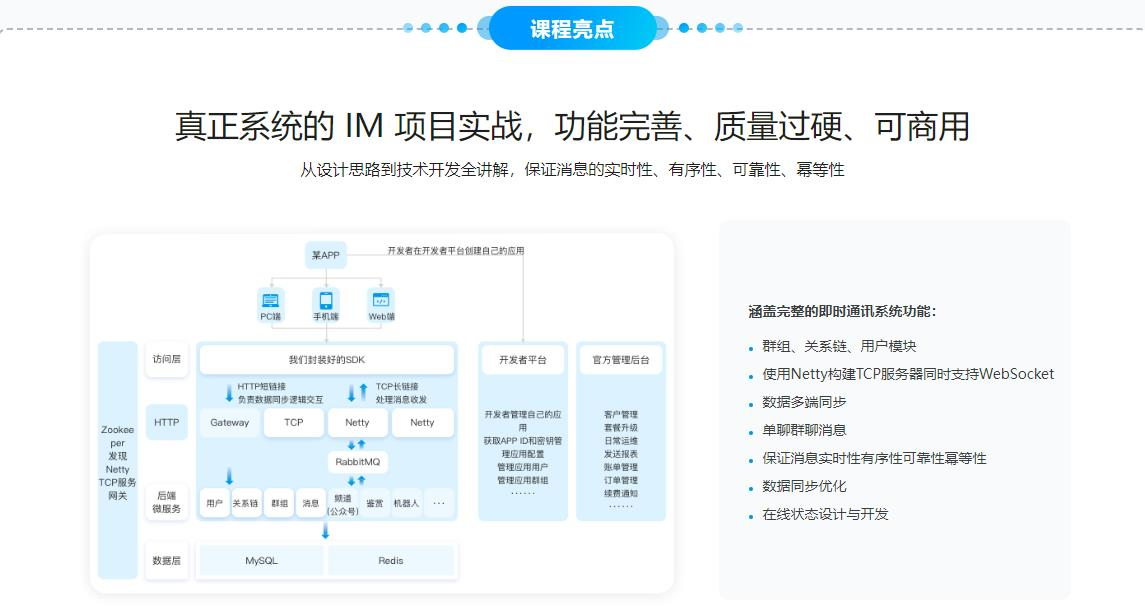Click the 在线状态设计与开发 bullet item
This screenshot has width=1145, height=612.
tap(825, 514)
